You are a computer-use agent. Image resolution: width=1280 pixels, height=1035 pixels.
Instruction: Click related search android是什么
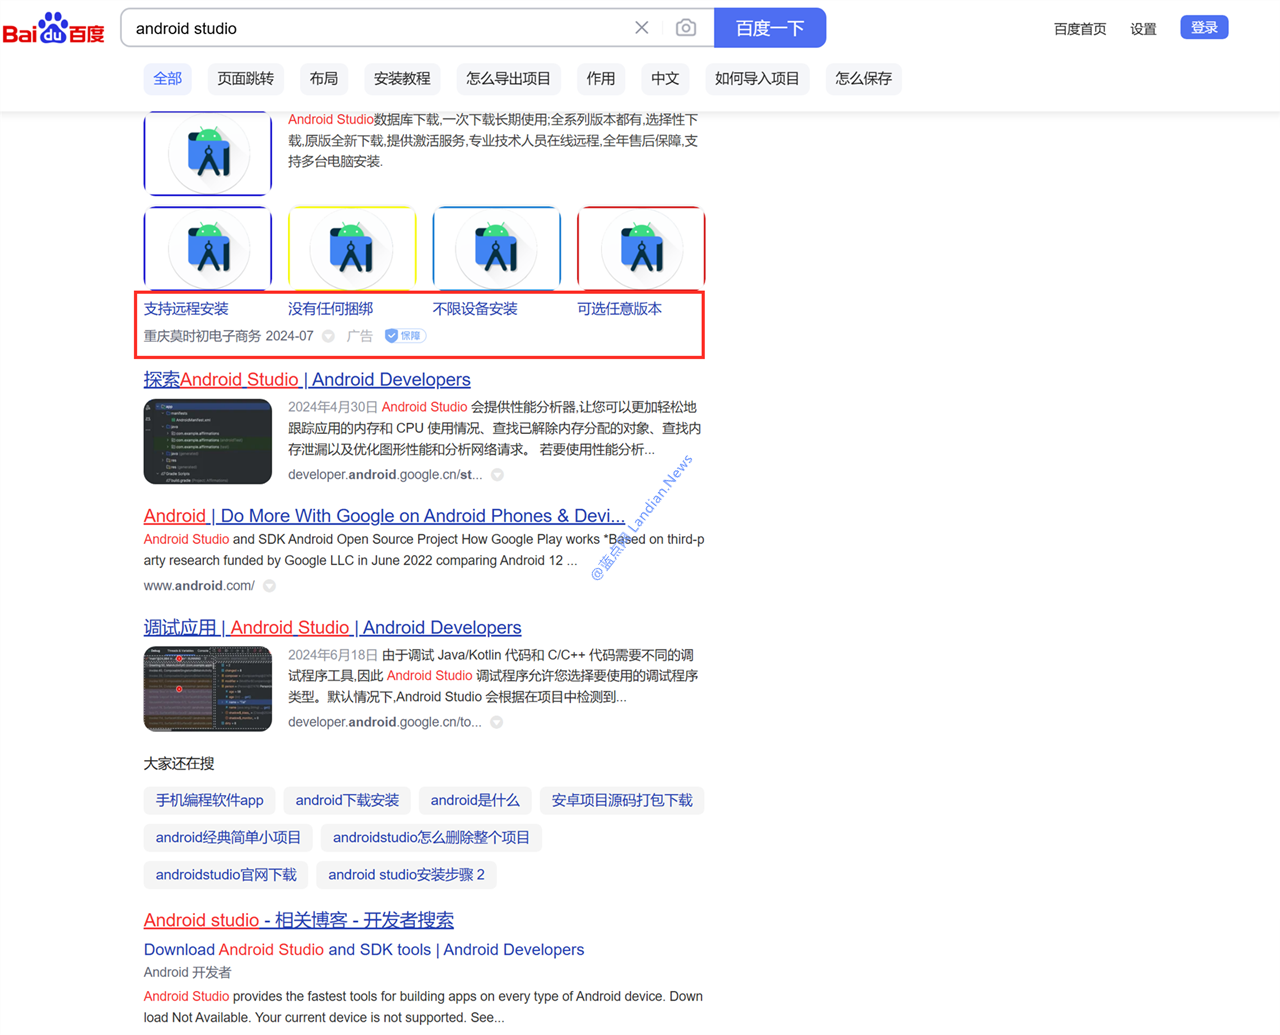(475, 800)
